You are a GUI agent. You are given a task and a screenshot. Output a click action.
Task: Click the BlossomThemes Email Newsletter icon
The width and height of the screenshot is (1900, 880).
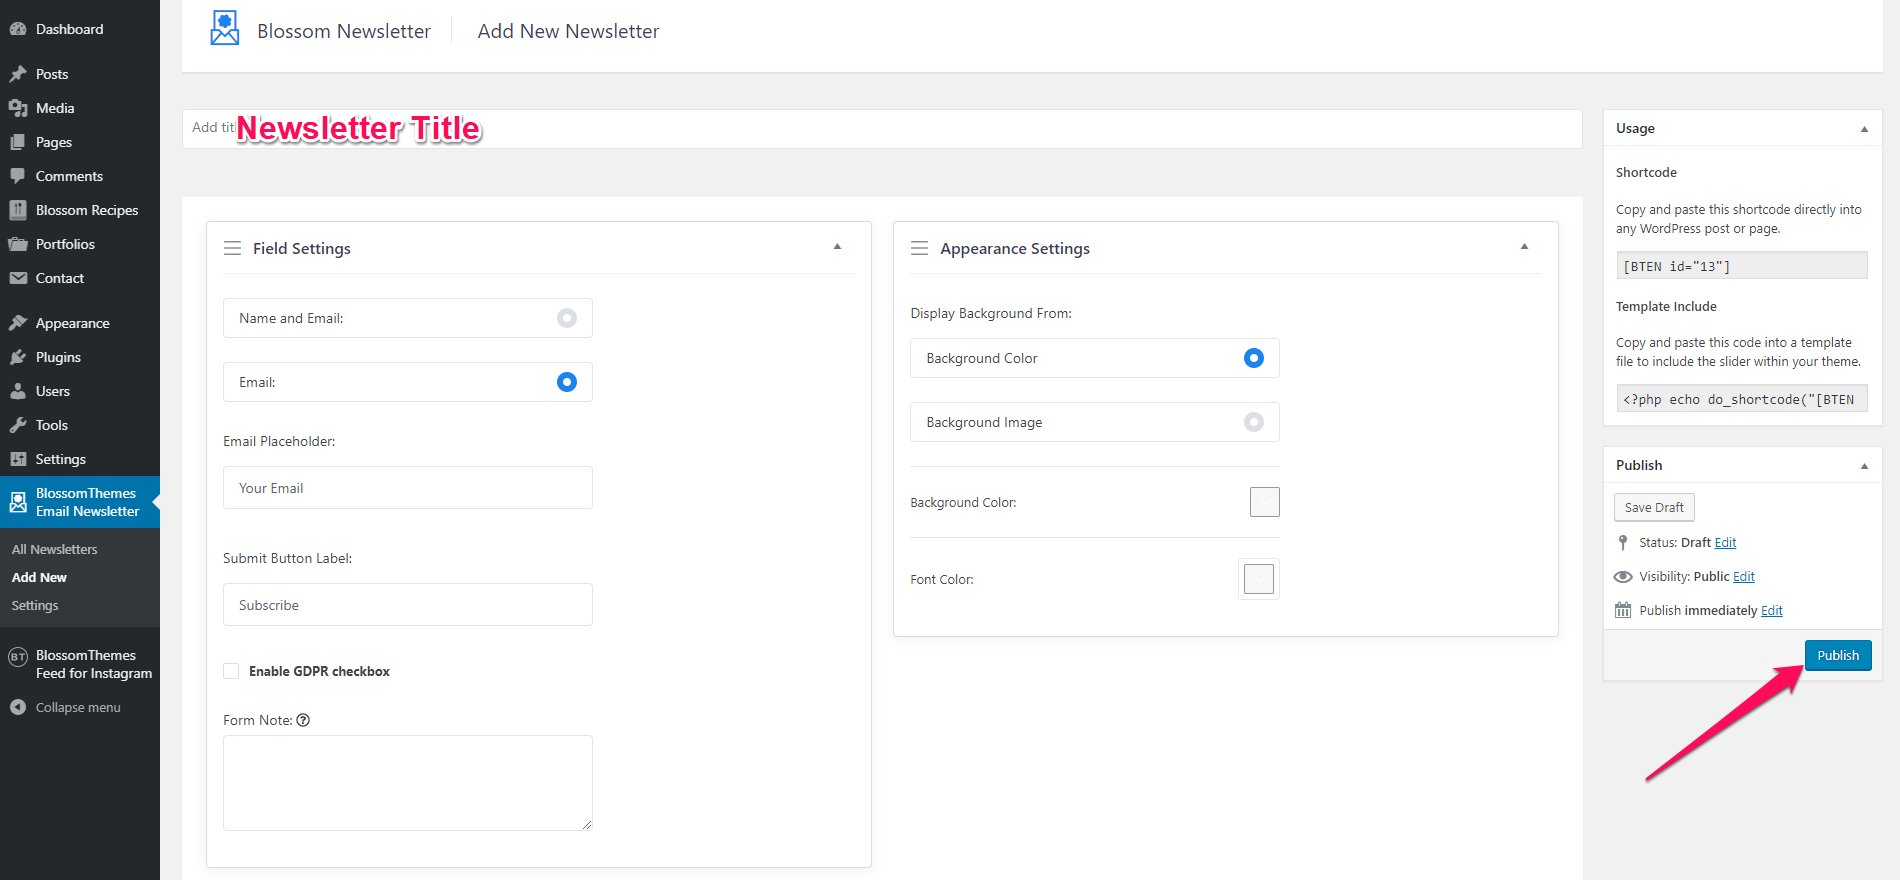pyautogui.click(x=18, y=502)
